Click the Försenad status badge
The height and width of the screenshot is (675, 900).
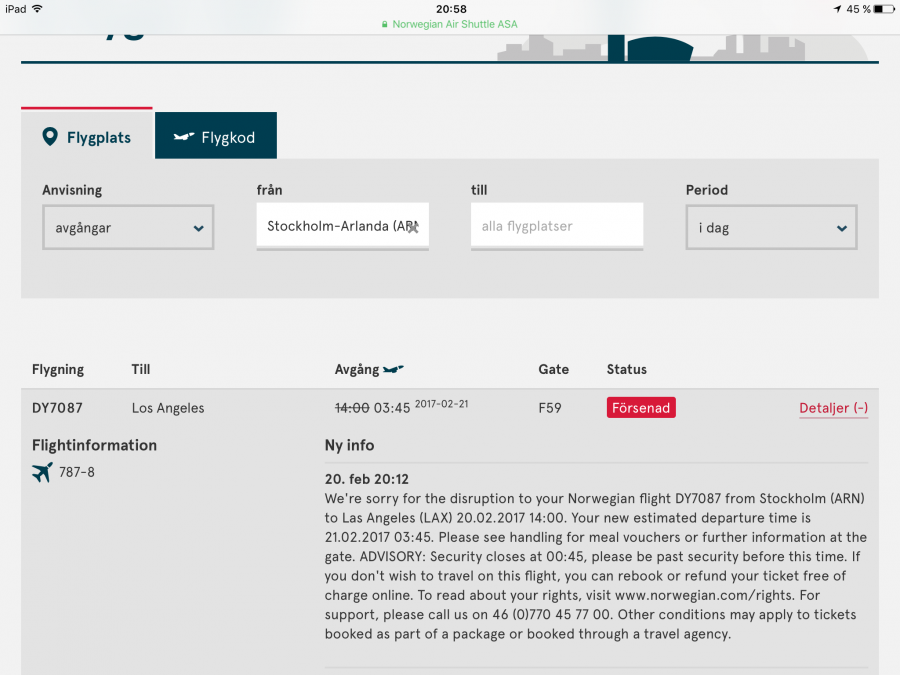[641, 408]
